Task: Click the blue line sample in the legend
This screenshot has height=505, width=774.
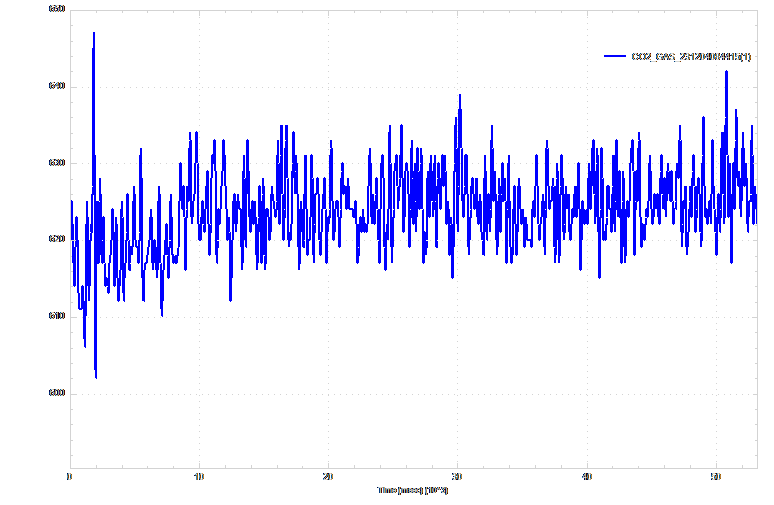Action: pyautogui.click(x=616, y=56)
